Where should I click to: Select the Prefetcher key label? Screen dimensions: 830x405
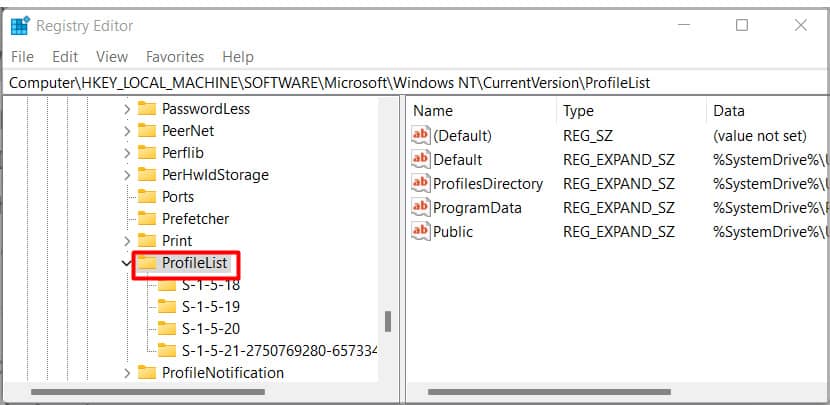(x=195, y=219)
